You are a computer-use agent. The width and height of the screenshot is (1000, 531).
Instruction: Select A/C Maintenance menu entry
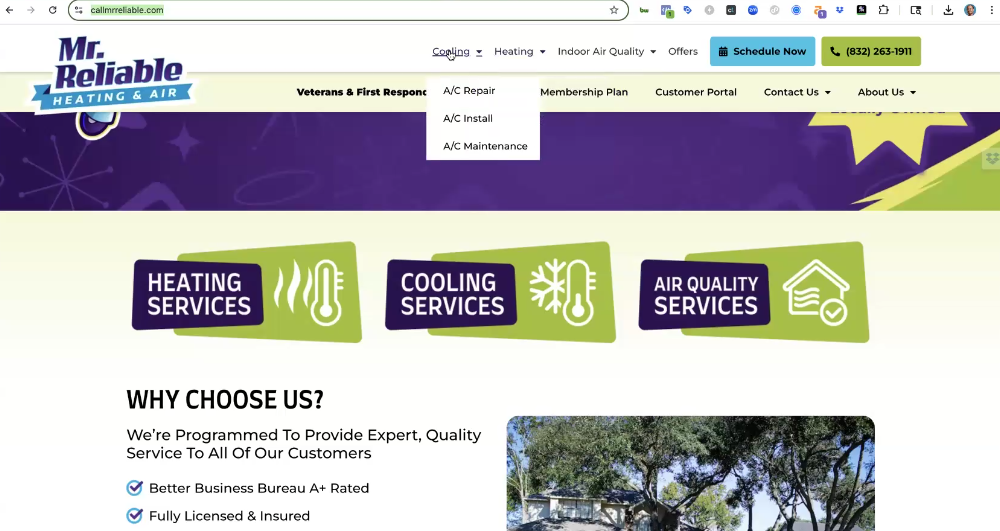coord(485,146)
